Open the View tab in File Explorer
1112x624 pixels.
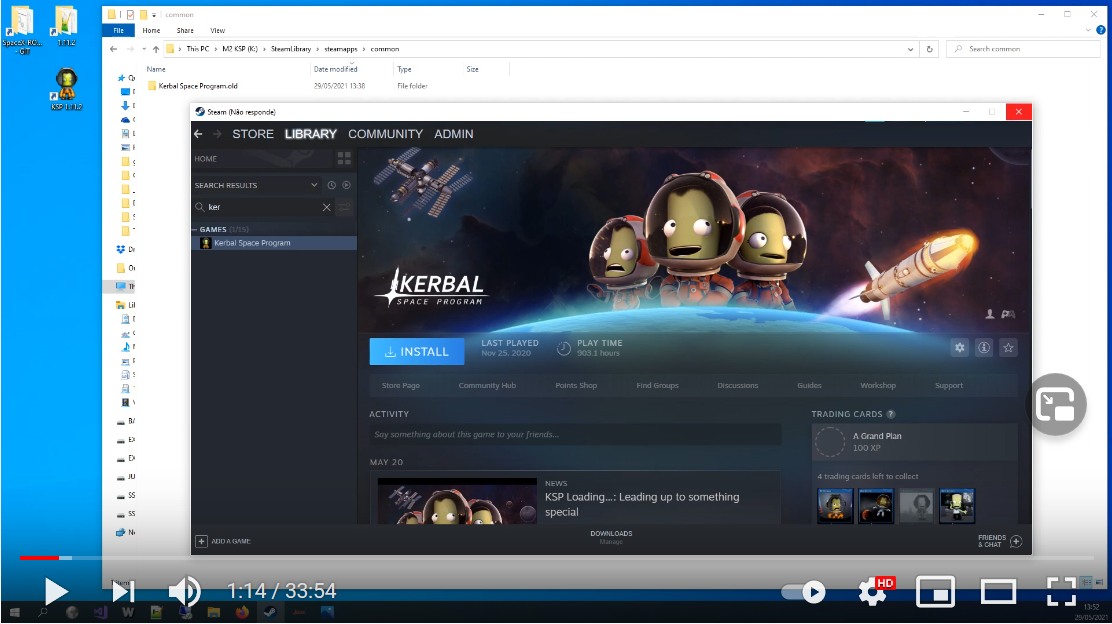tap(218, 30)
